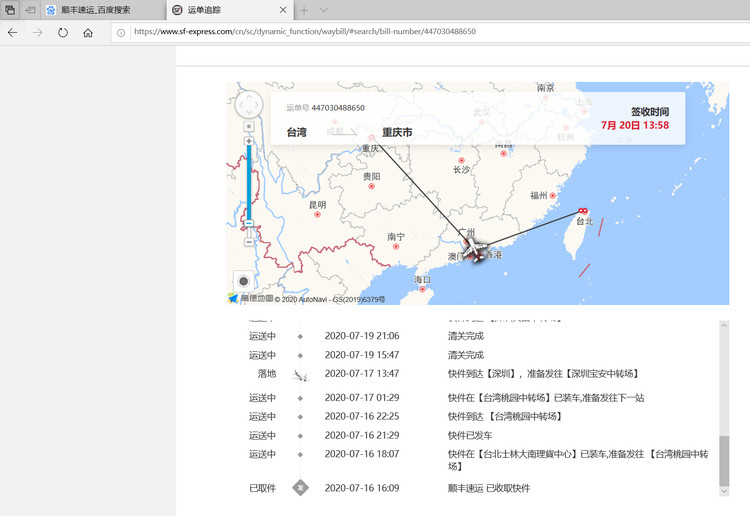Image resolution: width=750 pixels, height=518 pixels.
Task: Click 快件到达【台湾桃园中转场】 entry
Action: coord(505,417)
